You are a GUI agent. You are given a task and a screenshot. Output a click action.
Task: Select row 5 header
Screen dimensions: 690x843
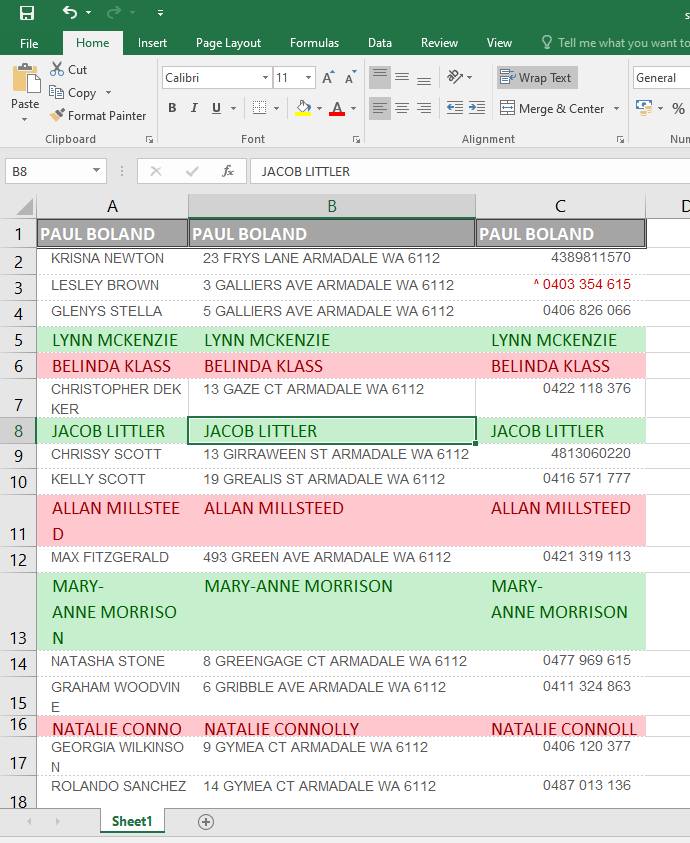coord(18,340)
